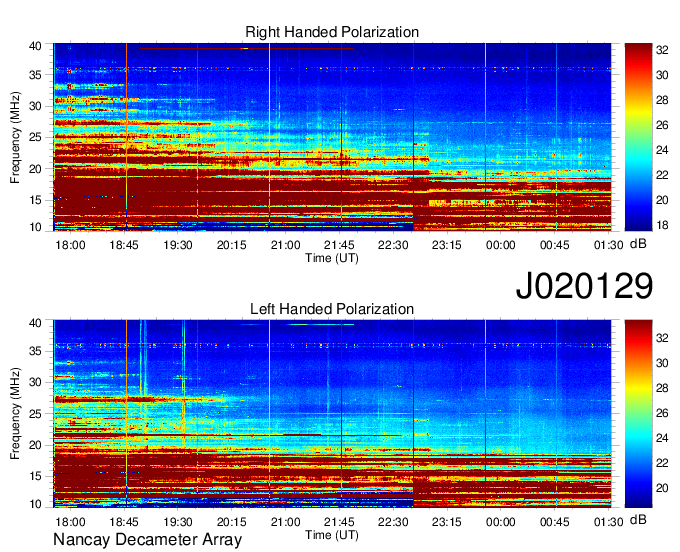680x552 pixels.
Task: Click the 18:00 tick on Right Handed time axis
Action: click(70, 245)
